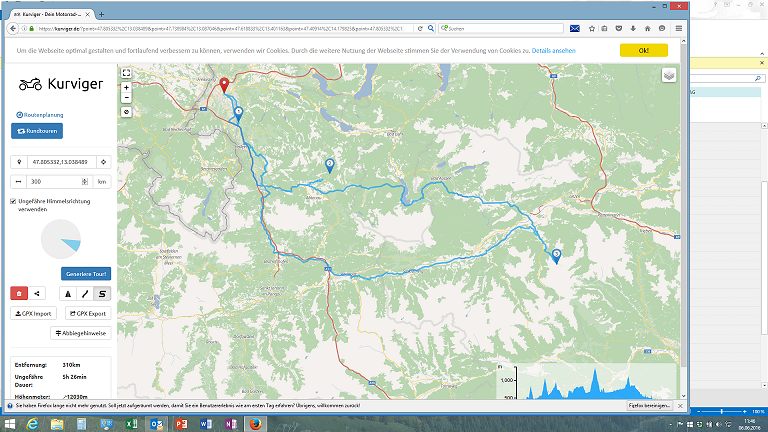The height and width of the screenshot is (432, 768).
Task: Open PowerPoint from the Windows taskbar
Action: point(181,424)
